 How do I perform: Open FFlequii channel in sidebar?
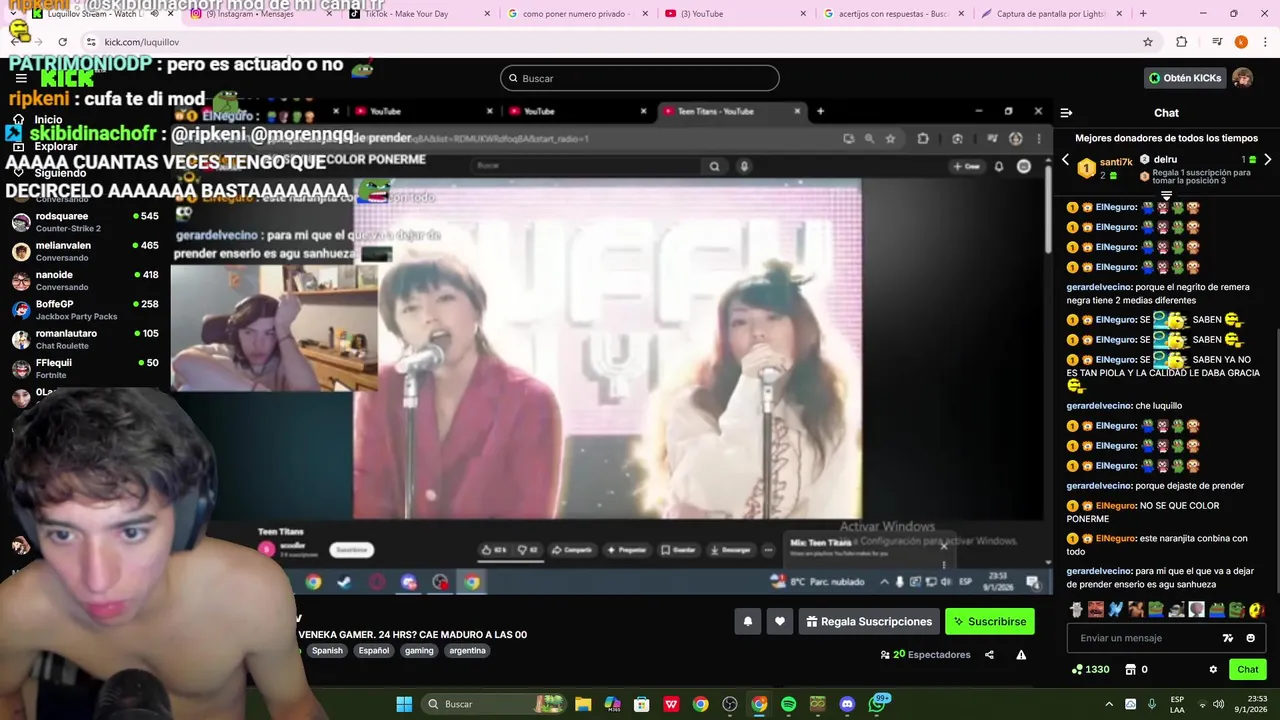(x=85, y=368)
